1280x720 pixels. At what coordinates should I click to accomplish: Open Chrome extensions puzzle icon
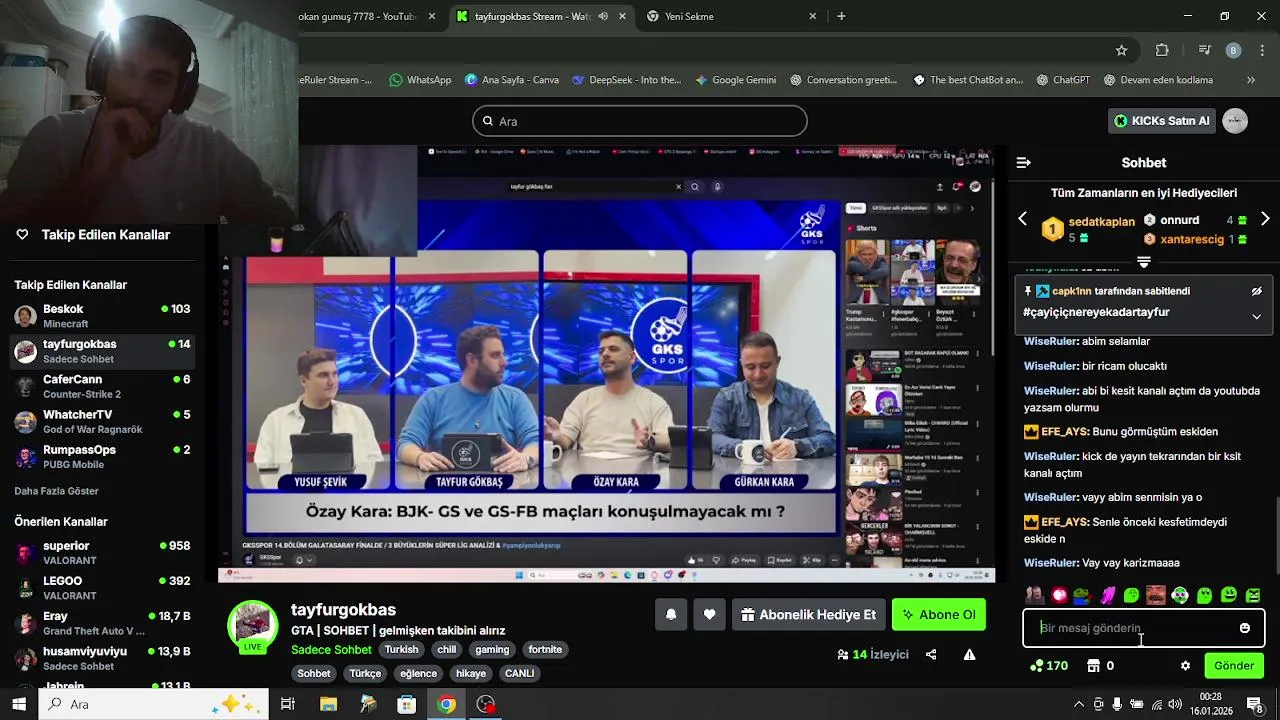click(x=1162, y=50)
